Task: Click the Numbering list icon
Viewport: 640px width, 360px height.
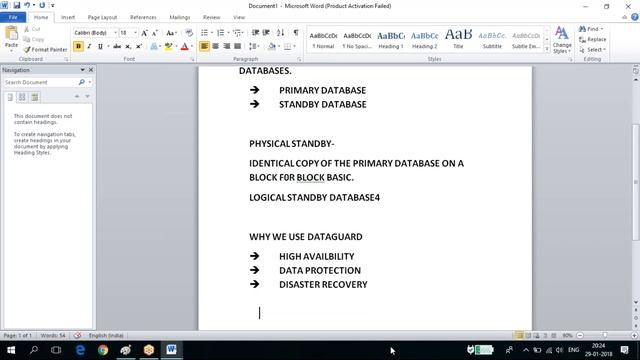Action: pyautogui.click(x=220, y=33)
